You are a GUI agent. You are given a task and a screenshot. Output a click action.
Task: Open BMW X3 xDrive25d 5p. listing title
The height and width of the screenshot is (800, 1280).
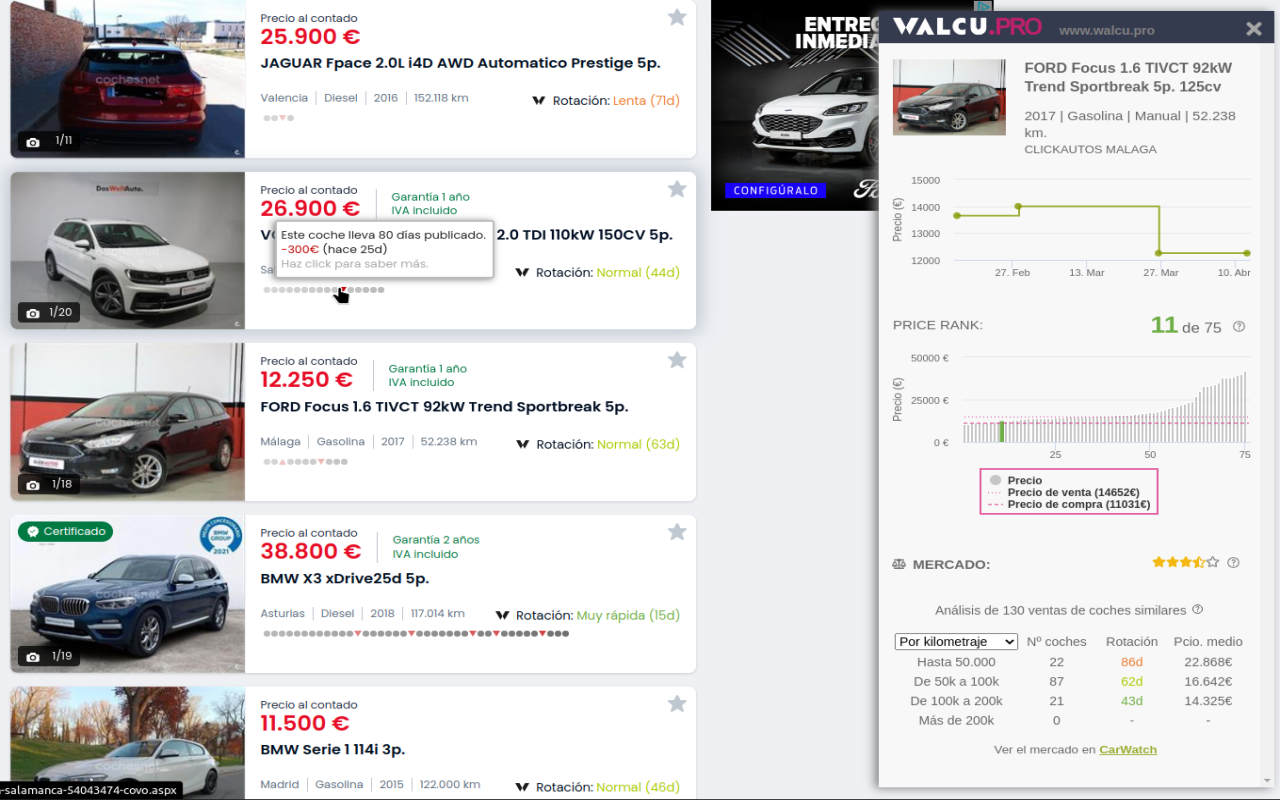[x=344, y=579]
